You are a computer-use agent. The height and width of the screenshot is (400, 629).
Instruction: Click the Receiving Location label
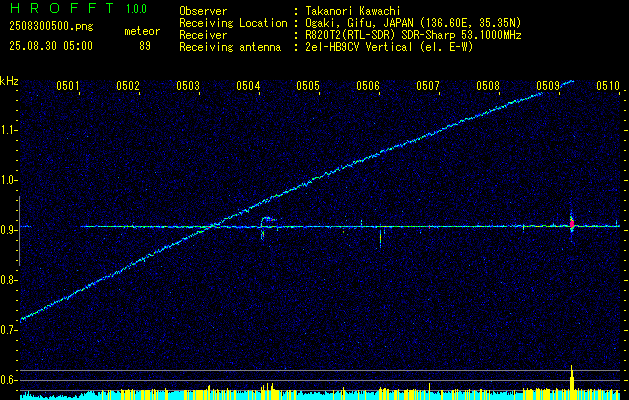233,23
